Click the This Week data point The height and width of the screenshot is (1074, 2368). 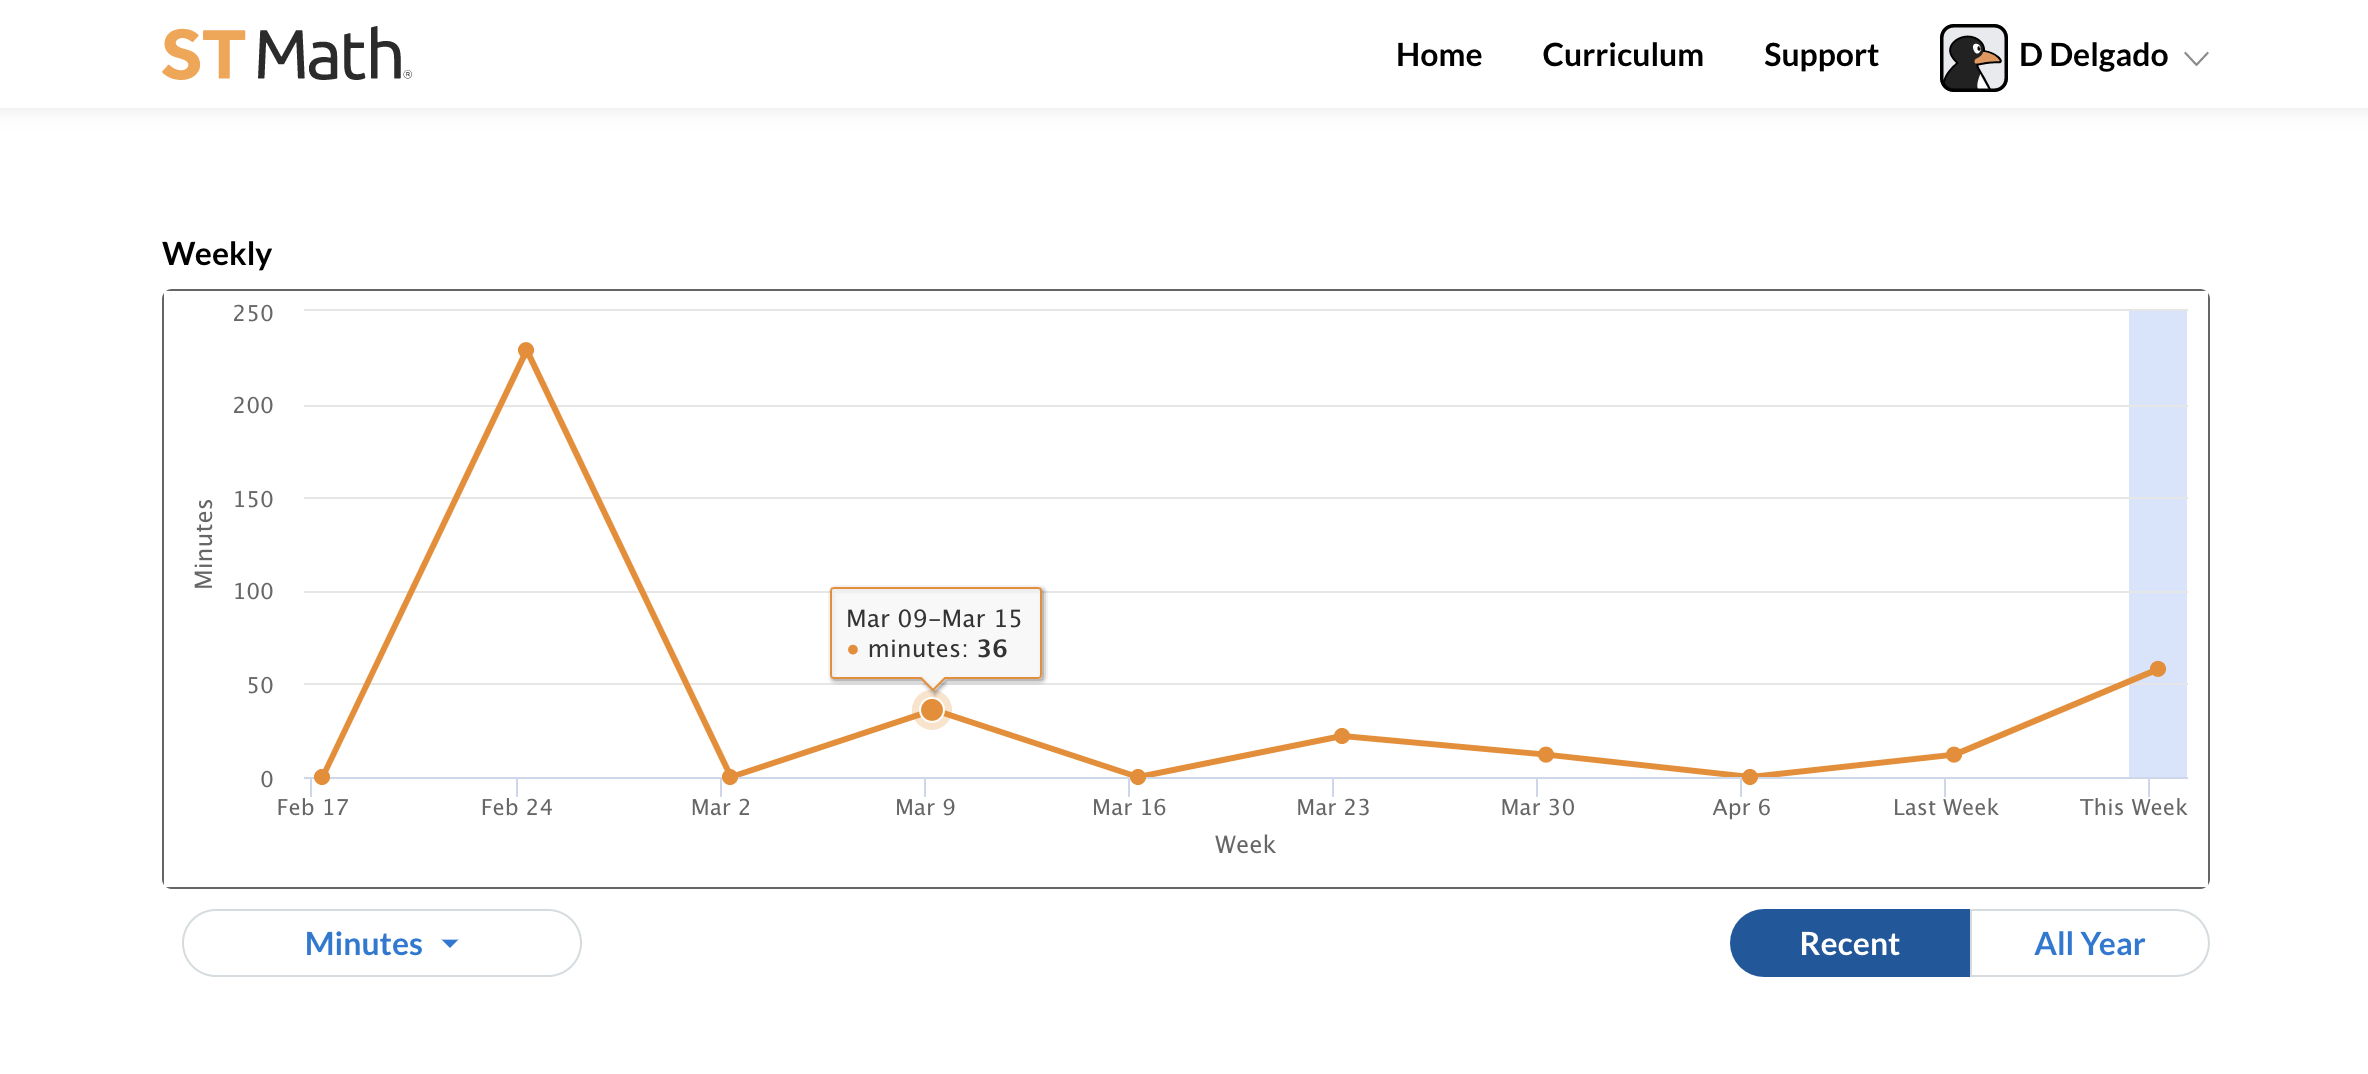2157,669
